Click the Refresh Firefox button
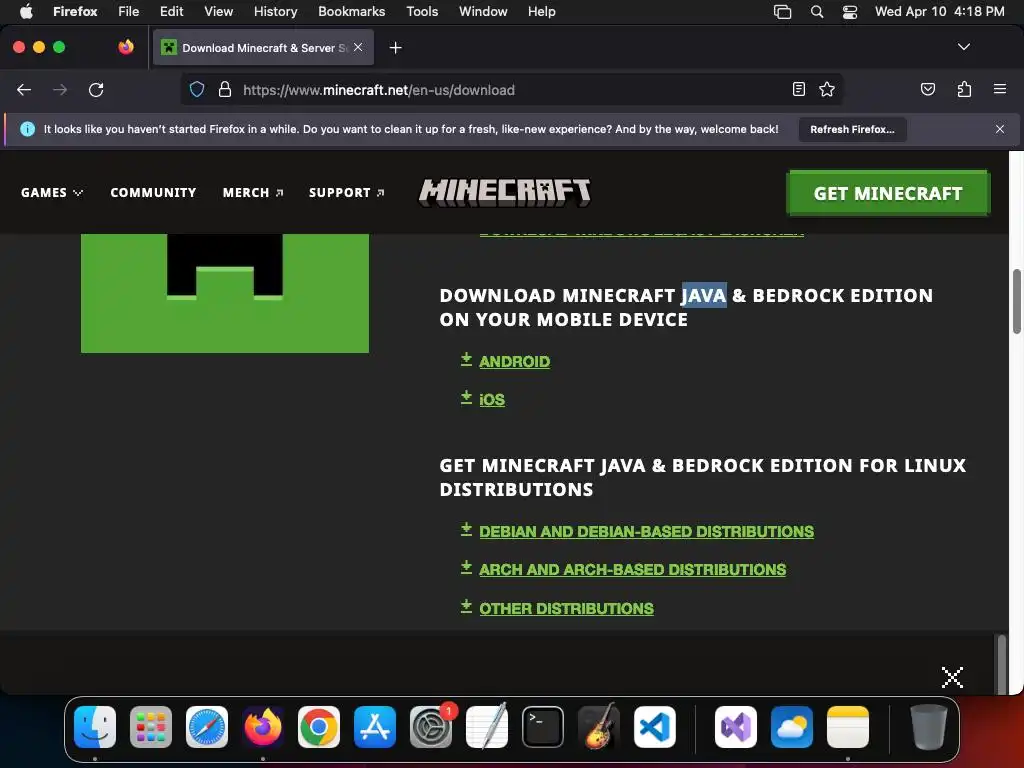This screenshot has width=1024, height=768. (852, 129)
